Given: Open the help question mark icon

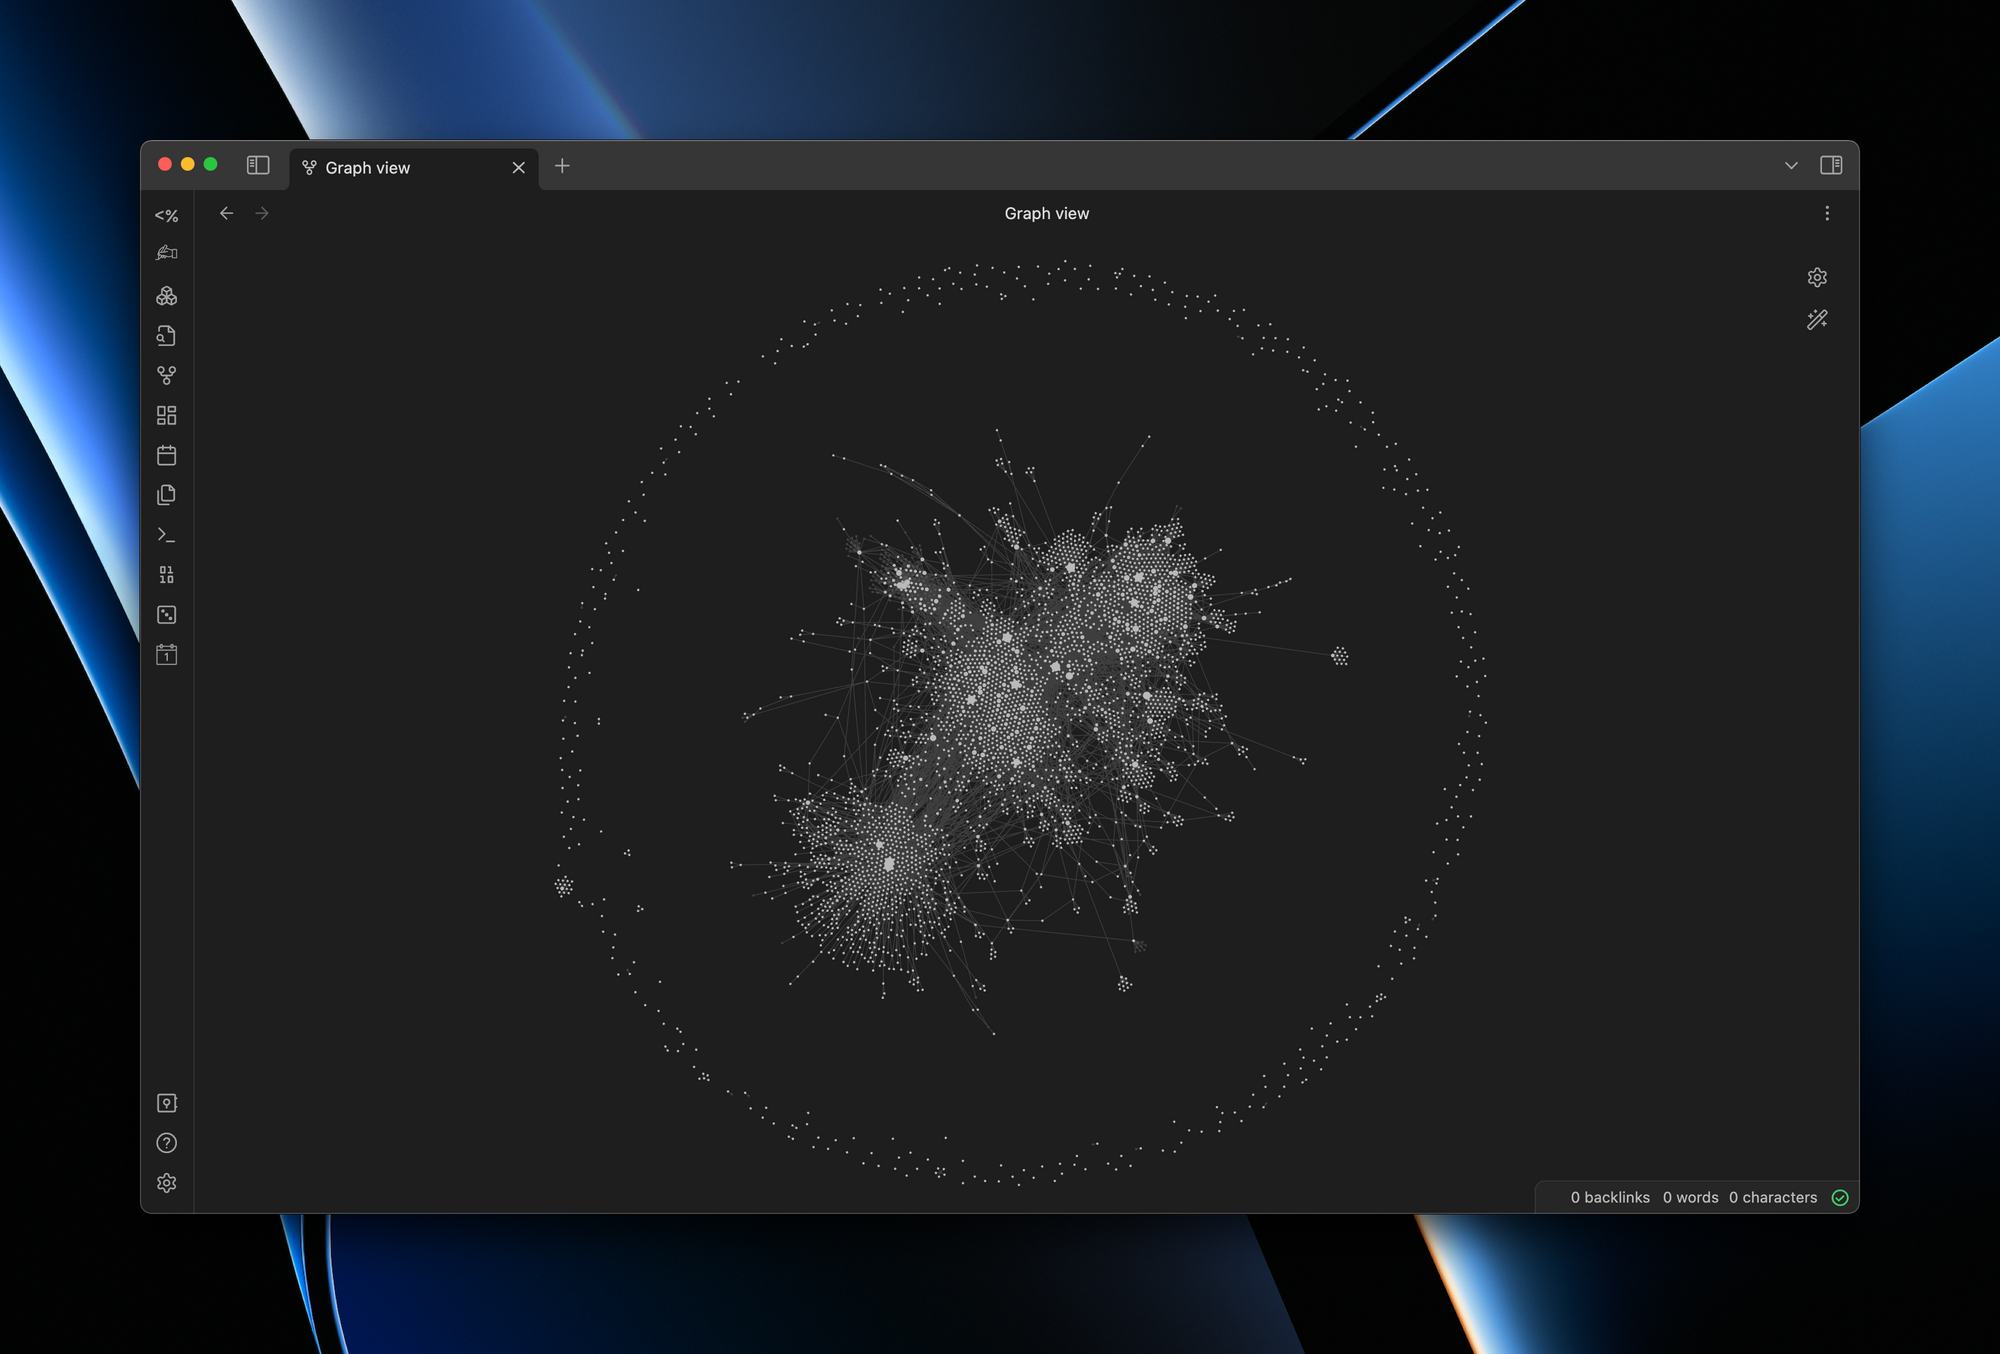Looking at the screenshot, I should tap(166, 1143).
